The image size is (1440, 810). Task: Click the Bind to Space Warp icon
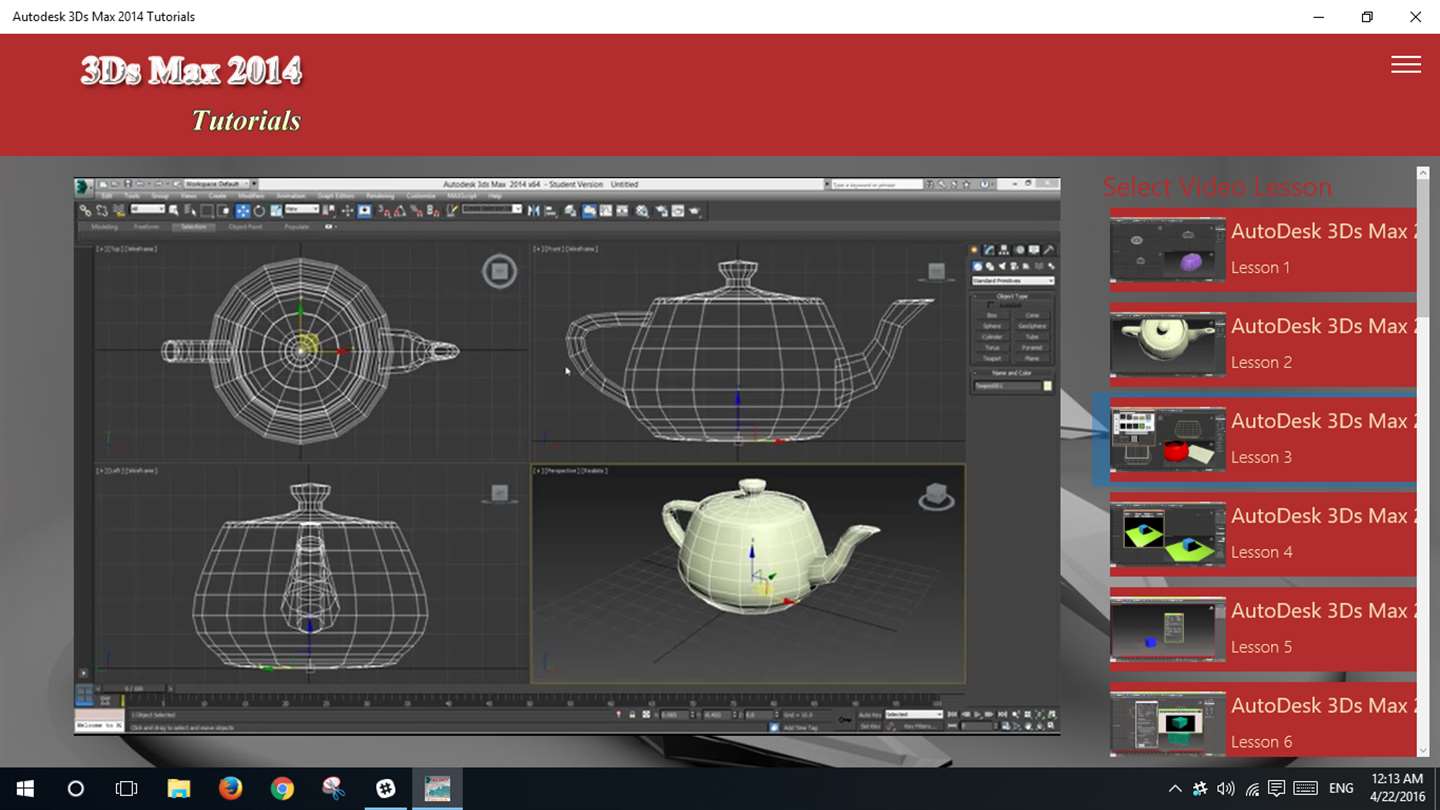click(118, 211)
